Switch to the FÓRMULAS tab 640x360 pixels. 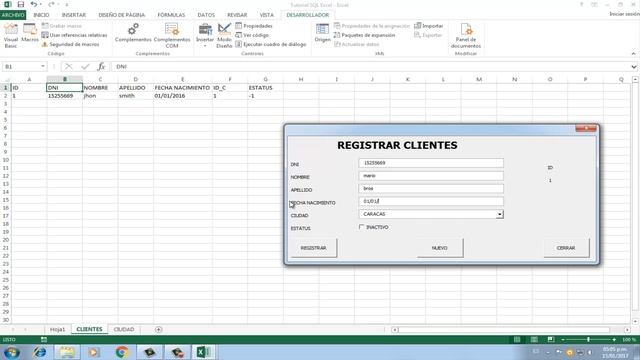click(171, 15)
